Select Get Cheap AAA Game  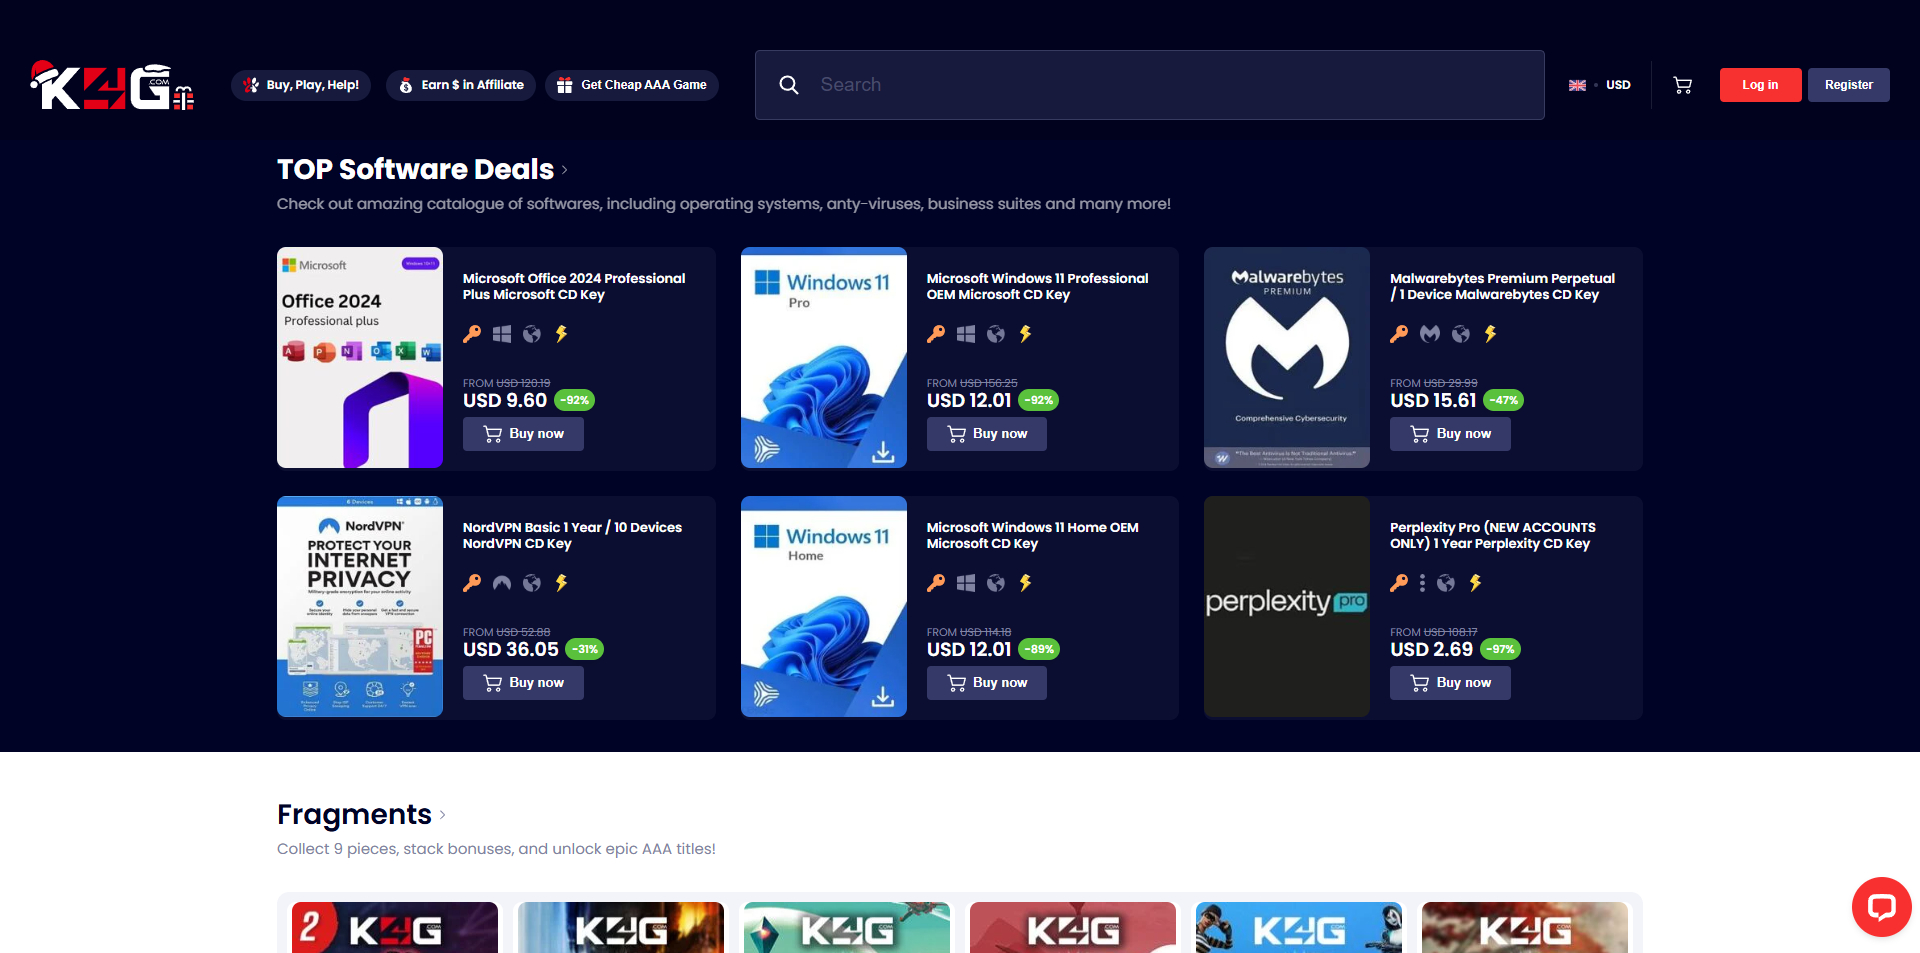(632, 85)
